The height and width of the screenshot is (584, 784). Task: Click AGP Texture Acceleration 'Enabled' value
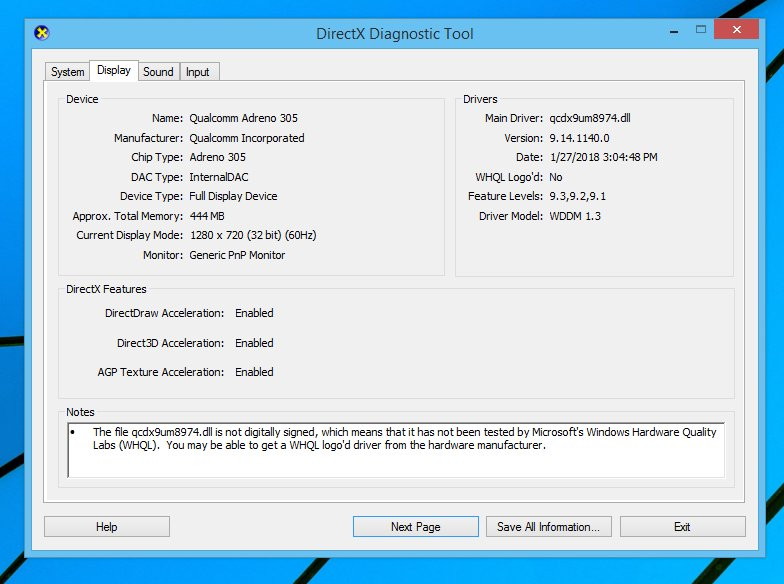[254, 372]
